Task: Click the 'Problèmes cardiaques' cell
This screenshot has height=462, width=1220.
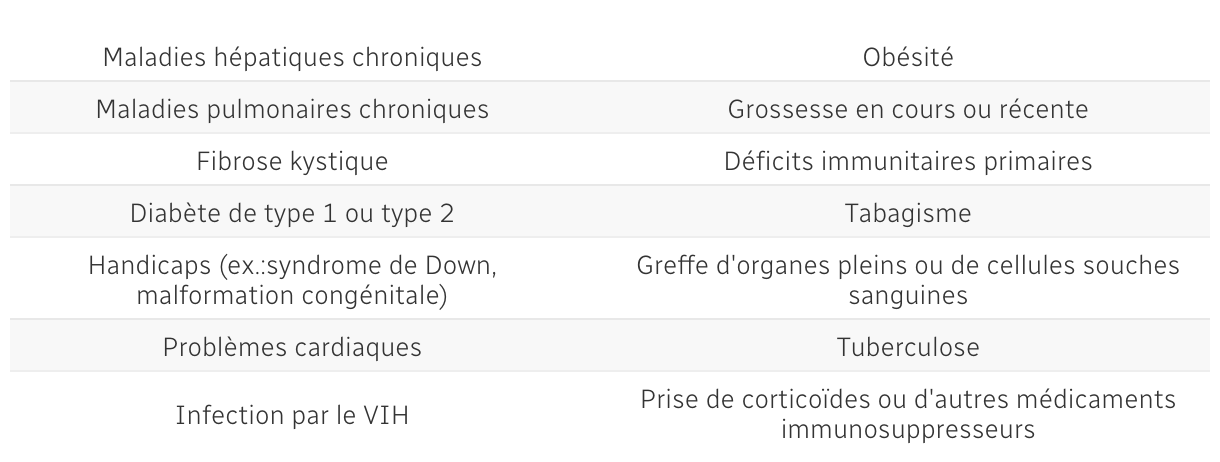Action: click(x=292, y=346)
